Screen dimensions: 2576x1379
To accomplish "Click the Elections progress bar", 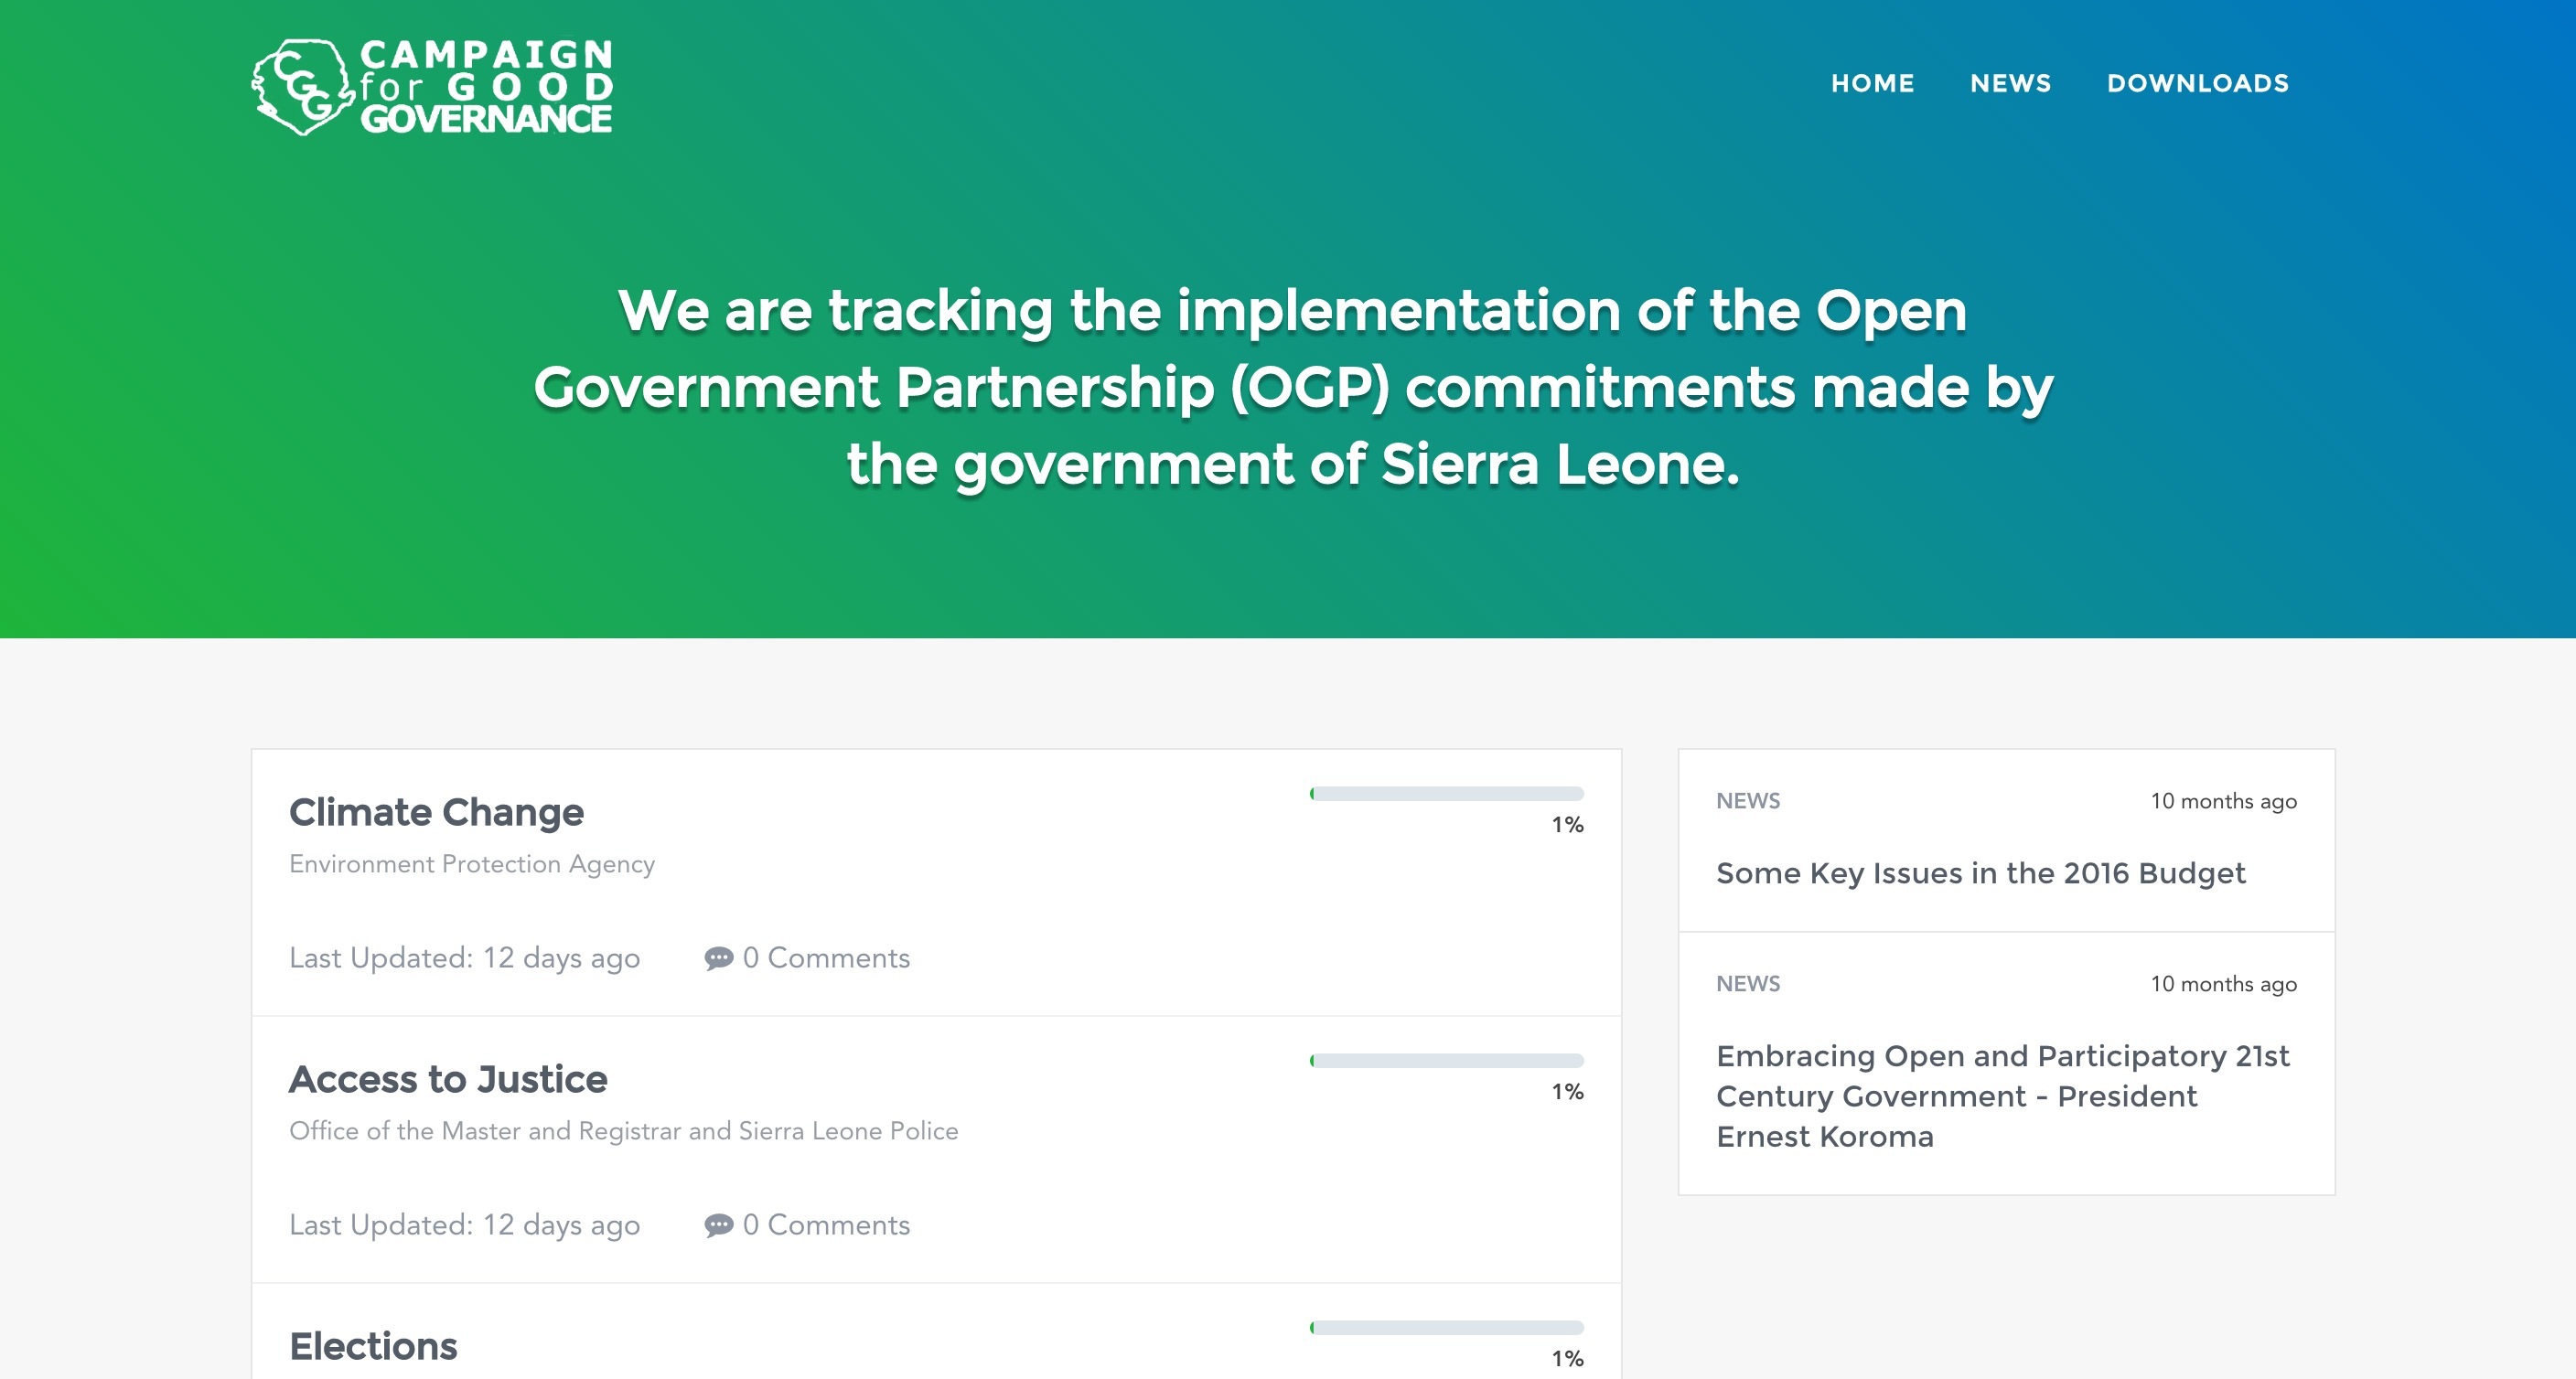I will tap(1446, 1328).
